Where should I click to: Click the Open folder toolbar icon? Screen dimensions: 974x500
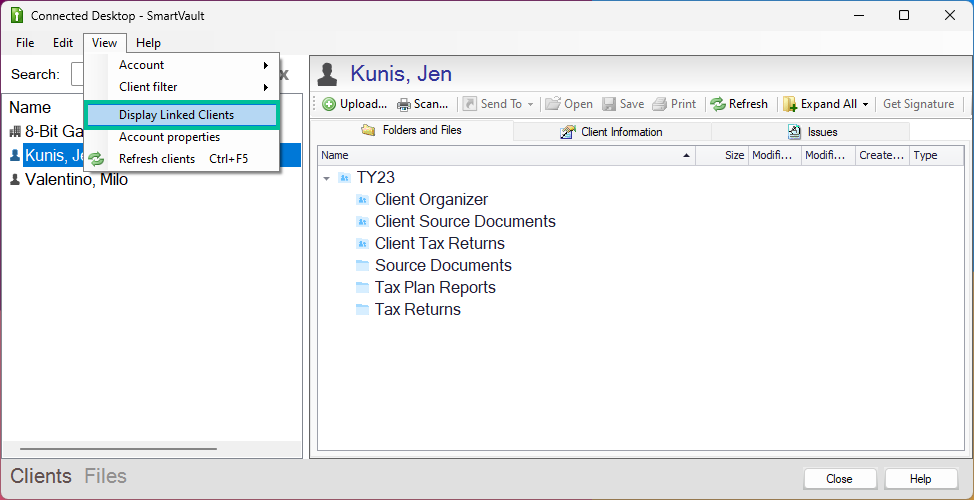553,104
